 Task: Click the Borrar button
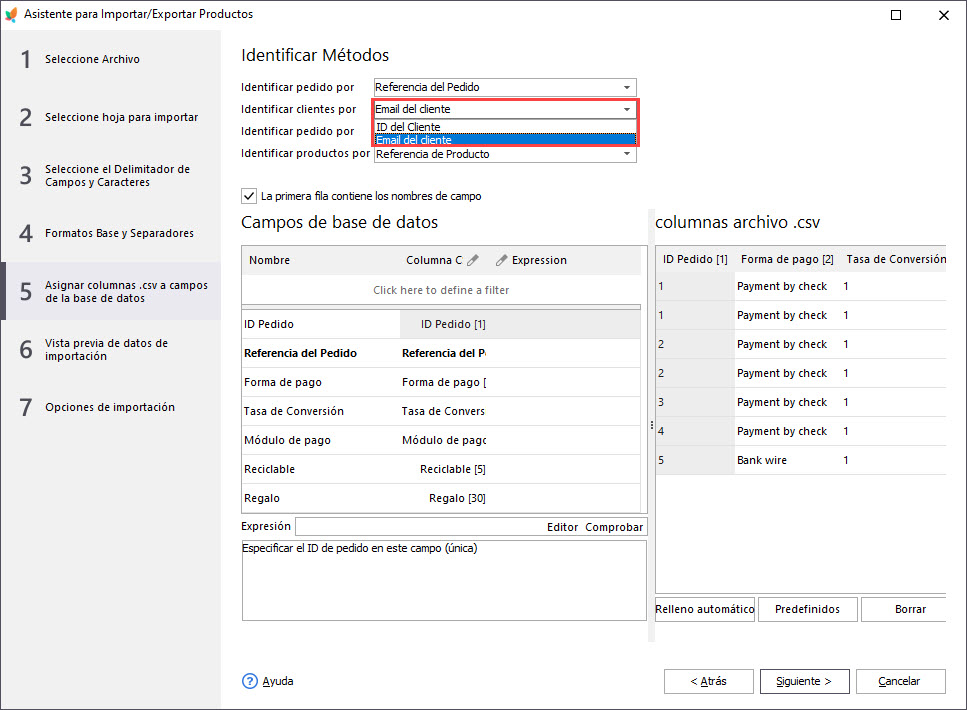pyautogui.click(x=904, y=609)
